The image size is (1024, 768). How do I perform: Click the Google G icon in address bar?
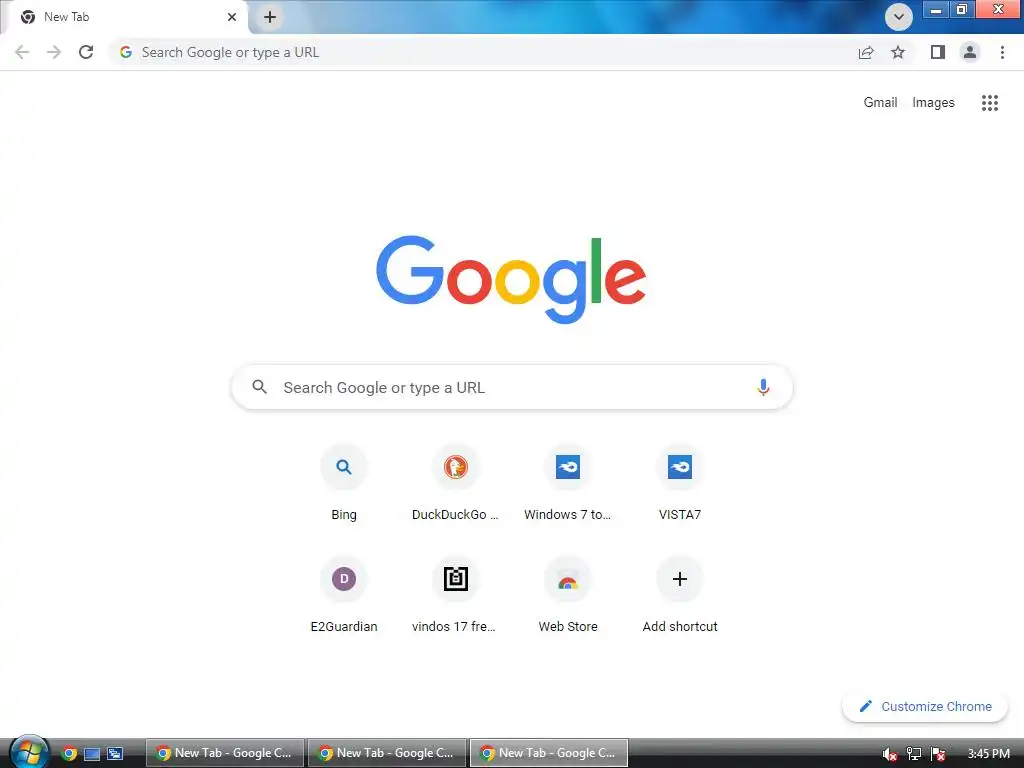pyautogui.click(x=126, y=52)
